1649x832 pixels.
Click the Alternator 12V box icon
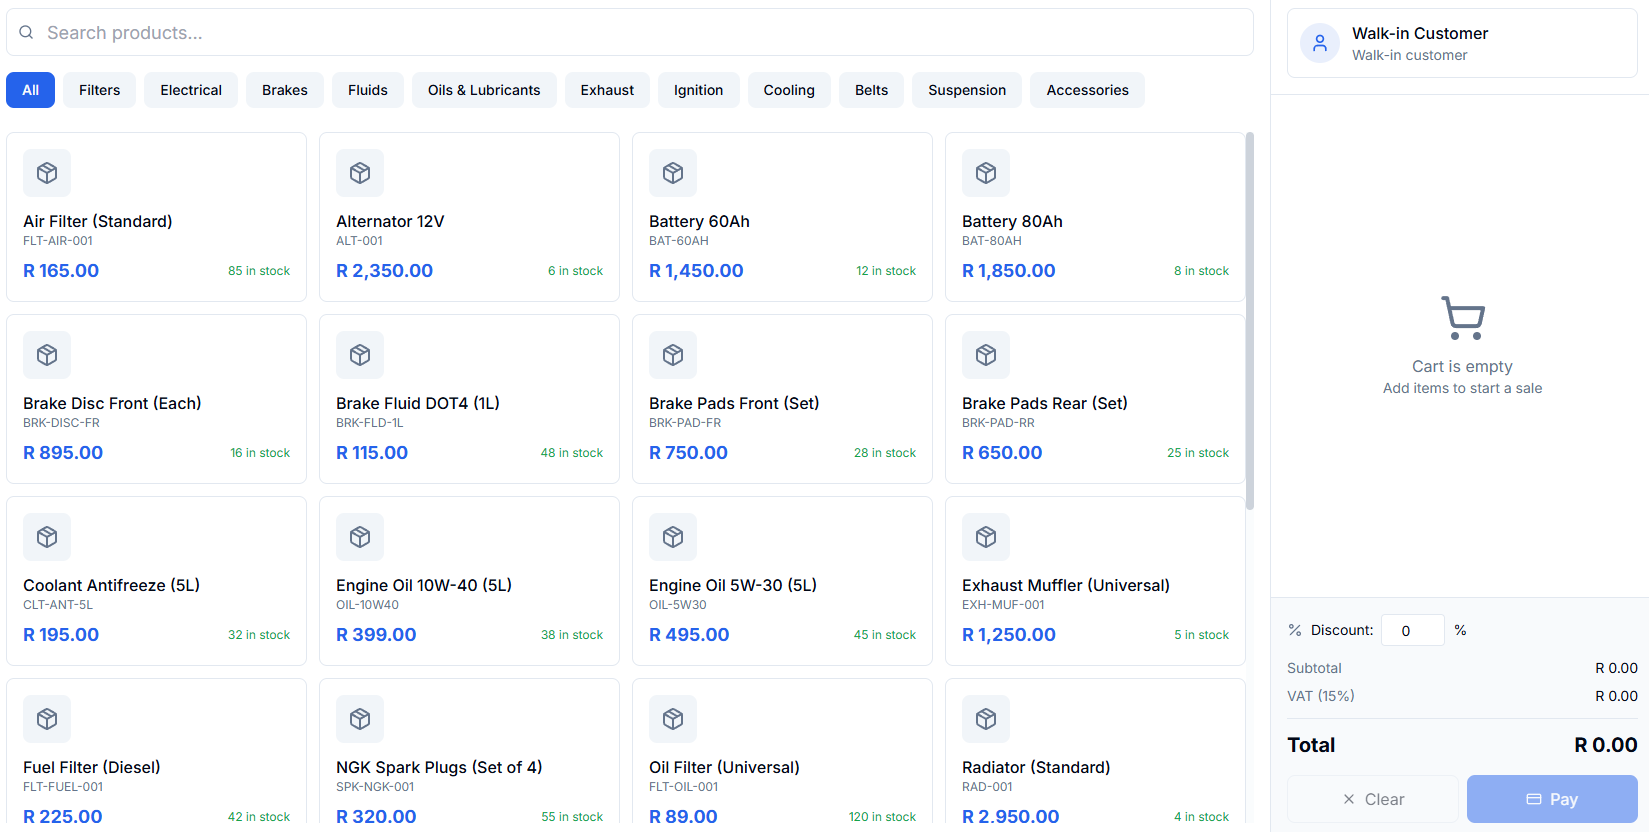360,173
